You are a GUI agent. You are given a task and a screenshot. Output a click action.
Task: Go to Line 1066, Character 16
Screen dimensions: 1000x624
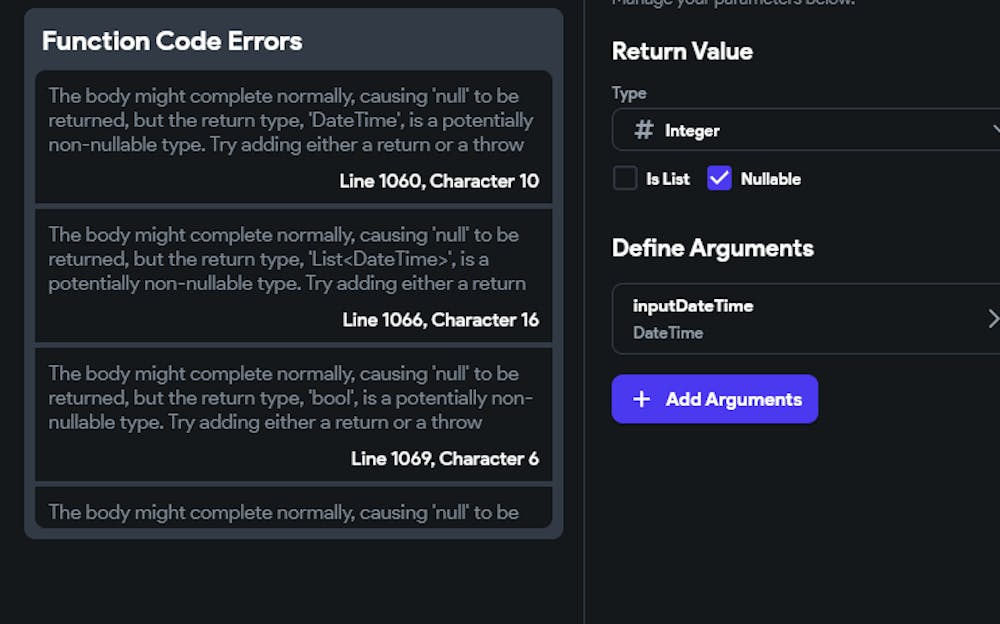tap(440, 320)
